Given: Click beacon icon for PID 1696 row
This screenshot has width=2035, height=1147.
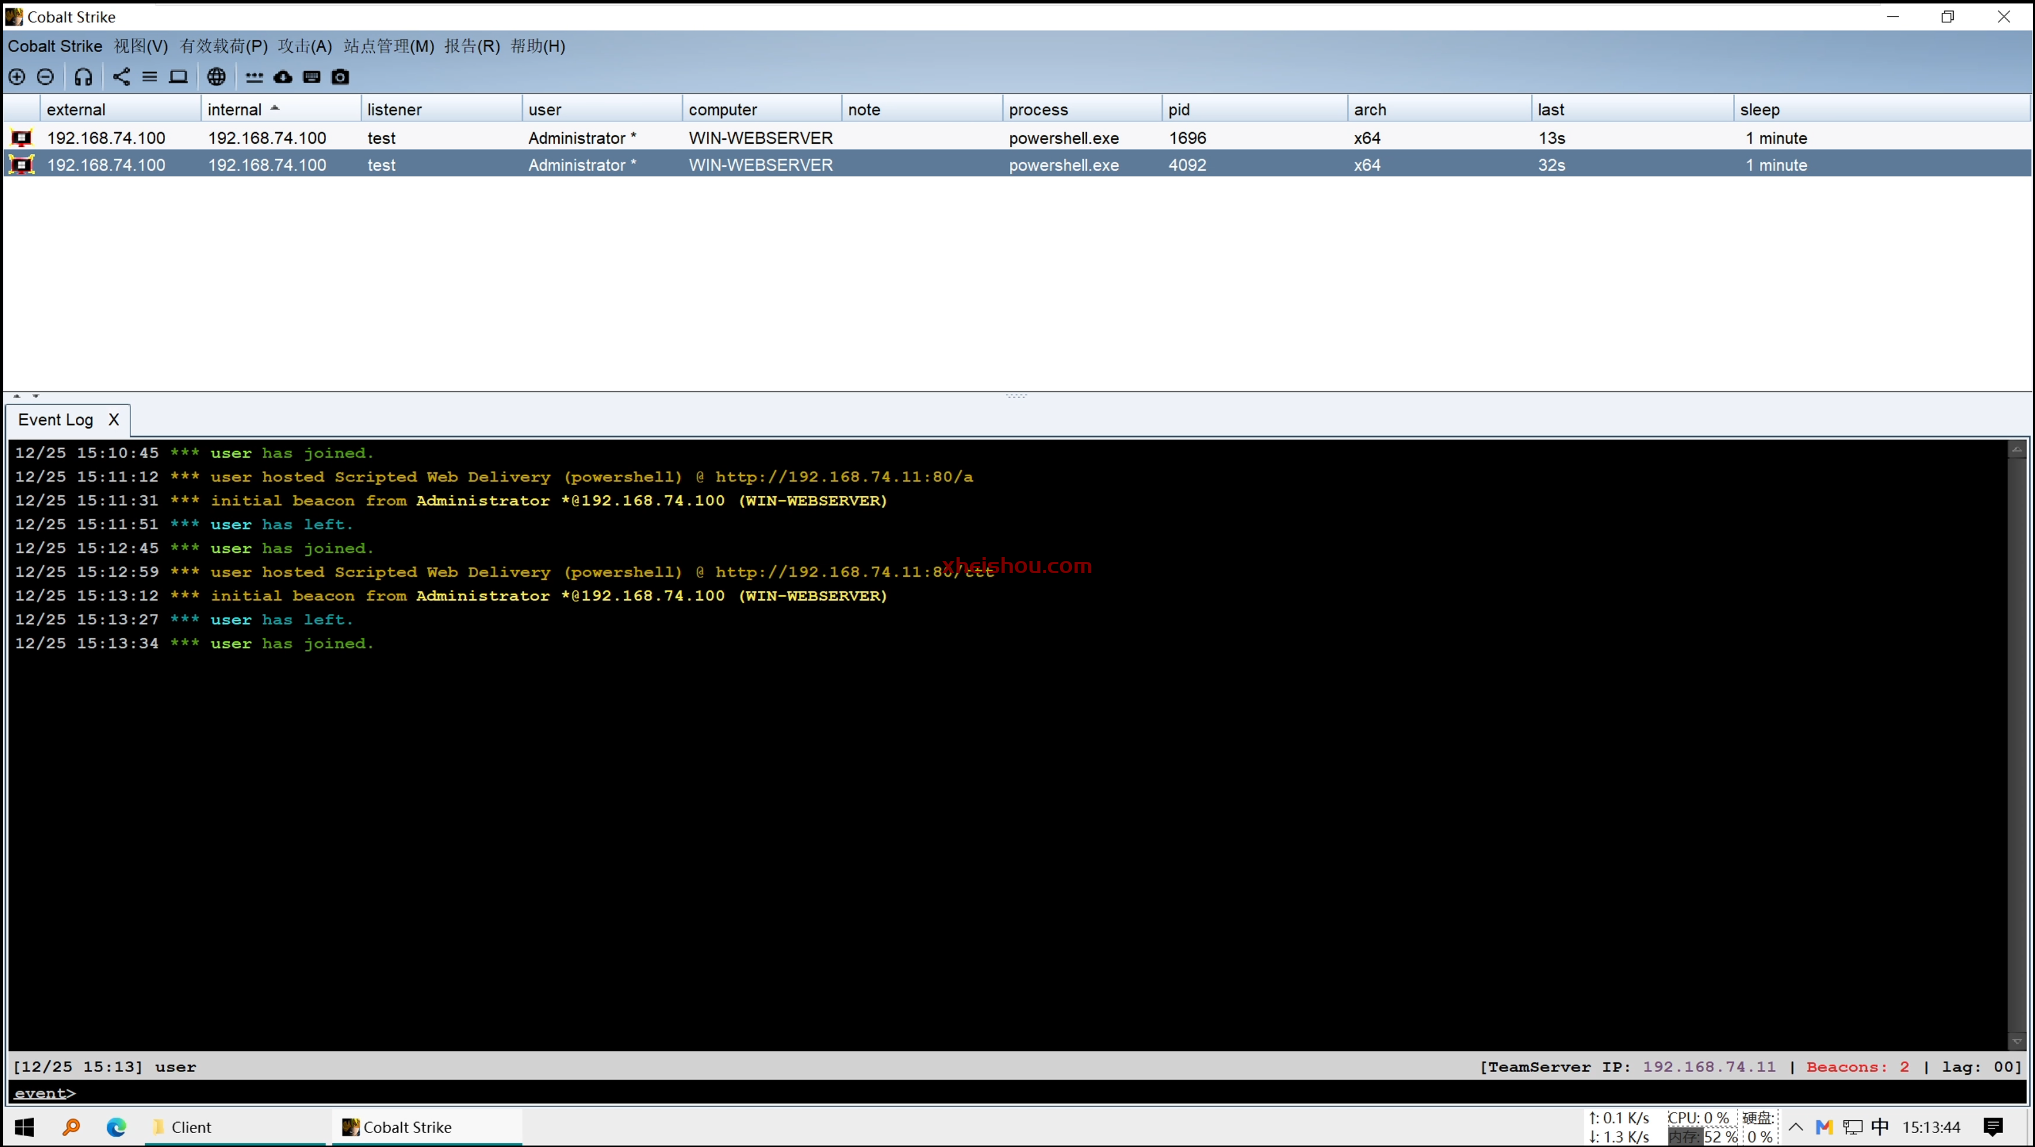Looking at the screenshot, I should point(21,138).
